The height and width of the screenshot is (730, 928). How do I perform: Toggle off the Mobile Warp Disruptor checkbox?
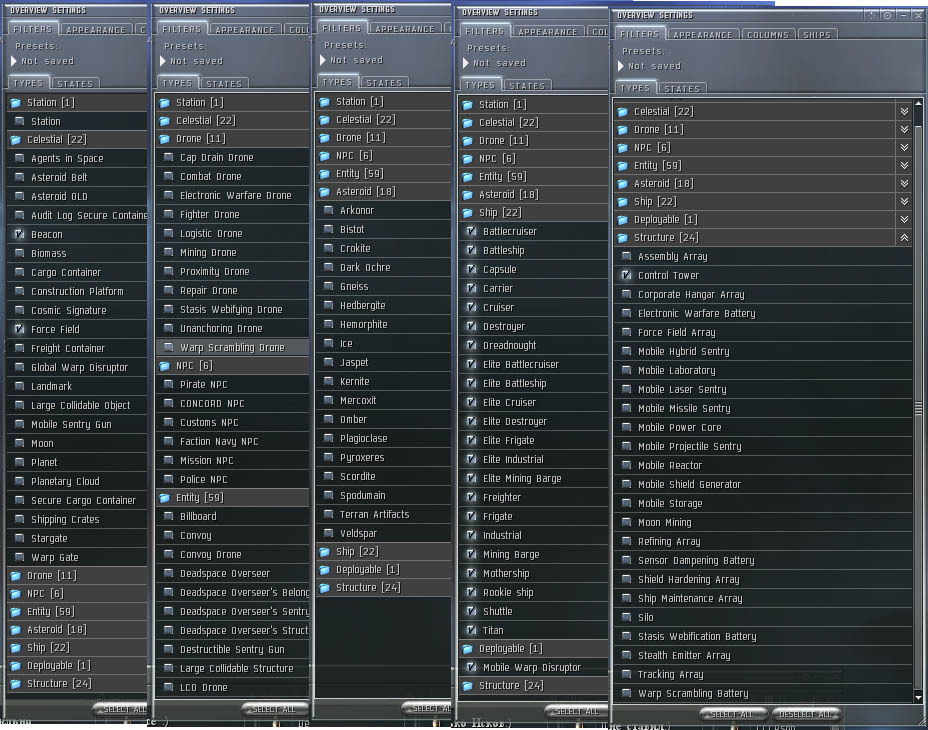tap(472, 667)
